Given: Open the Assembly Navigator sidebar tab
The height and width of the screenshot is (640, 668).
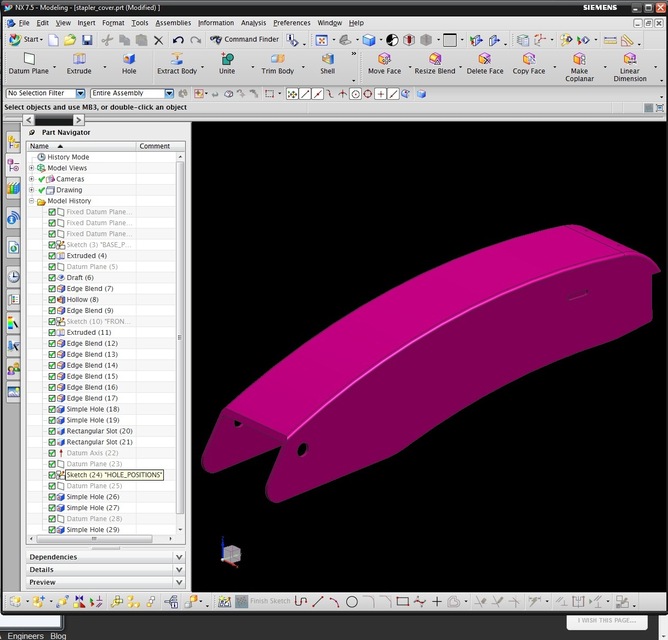Looking at the screenshot, I should point(14,142).
